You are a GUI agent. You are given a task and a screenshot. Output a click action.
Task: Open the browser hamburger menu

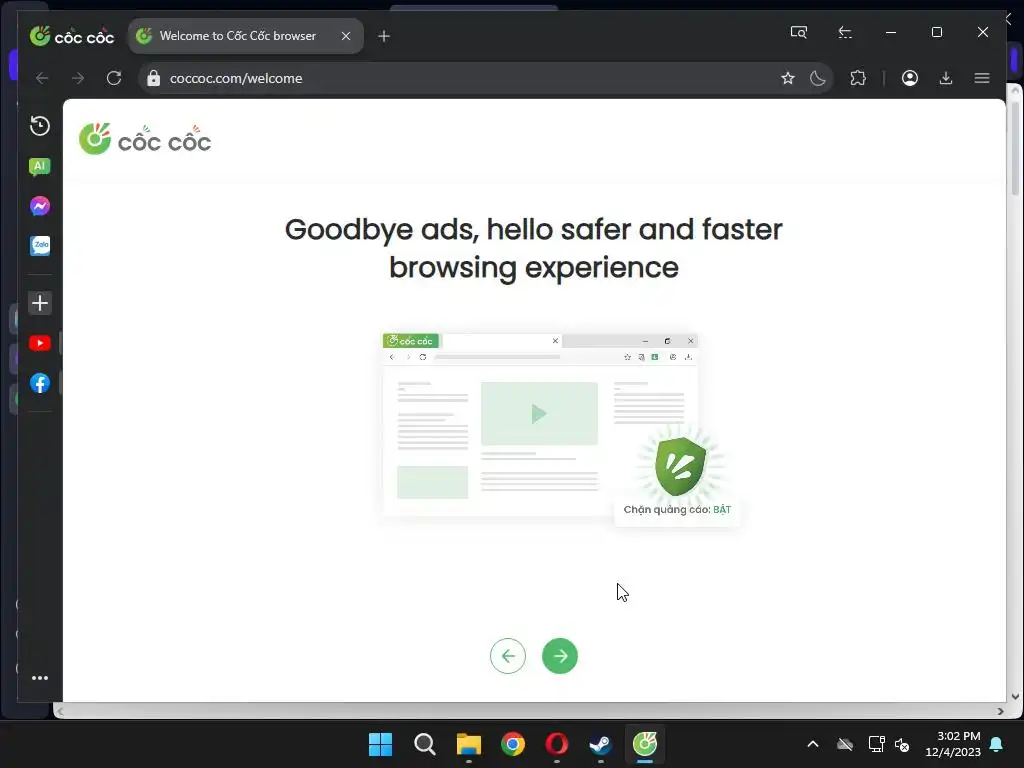[982, 78]
